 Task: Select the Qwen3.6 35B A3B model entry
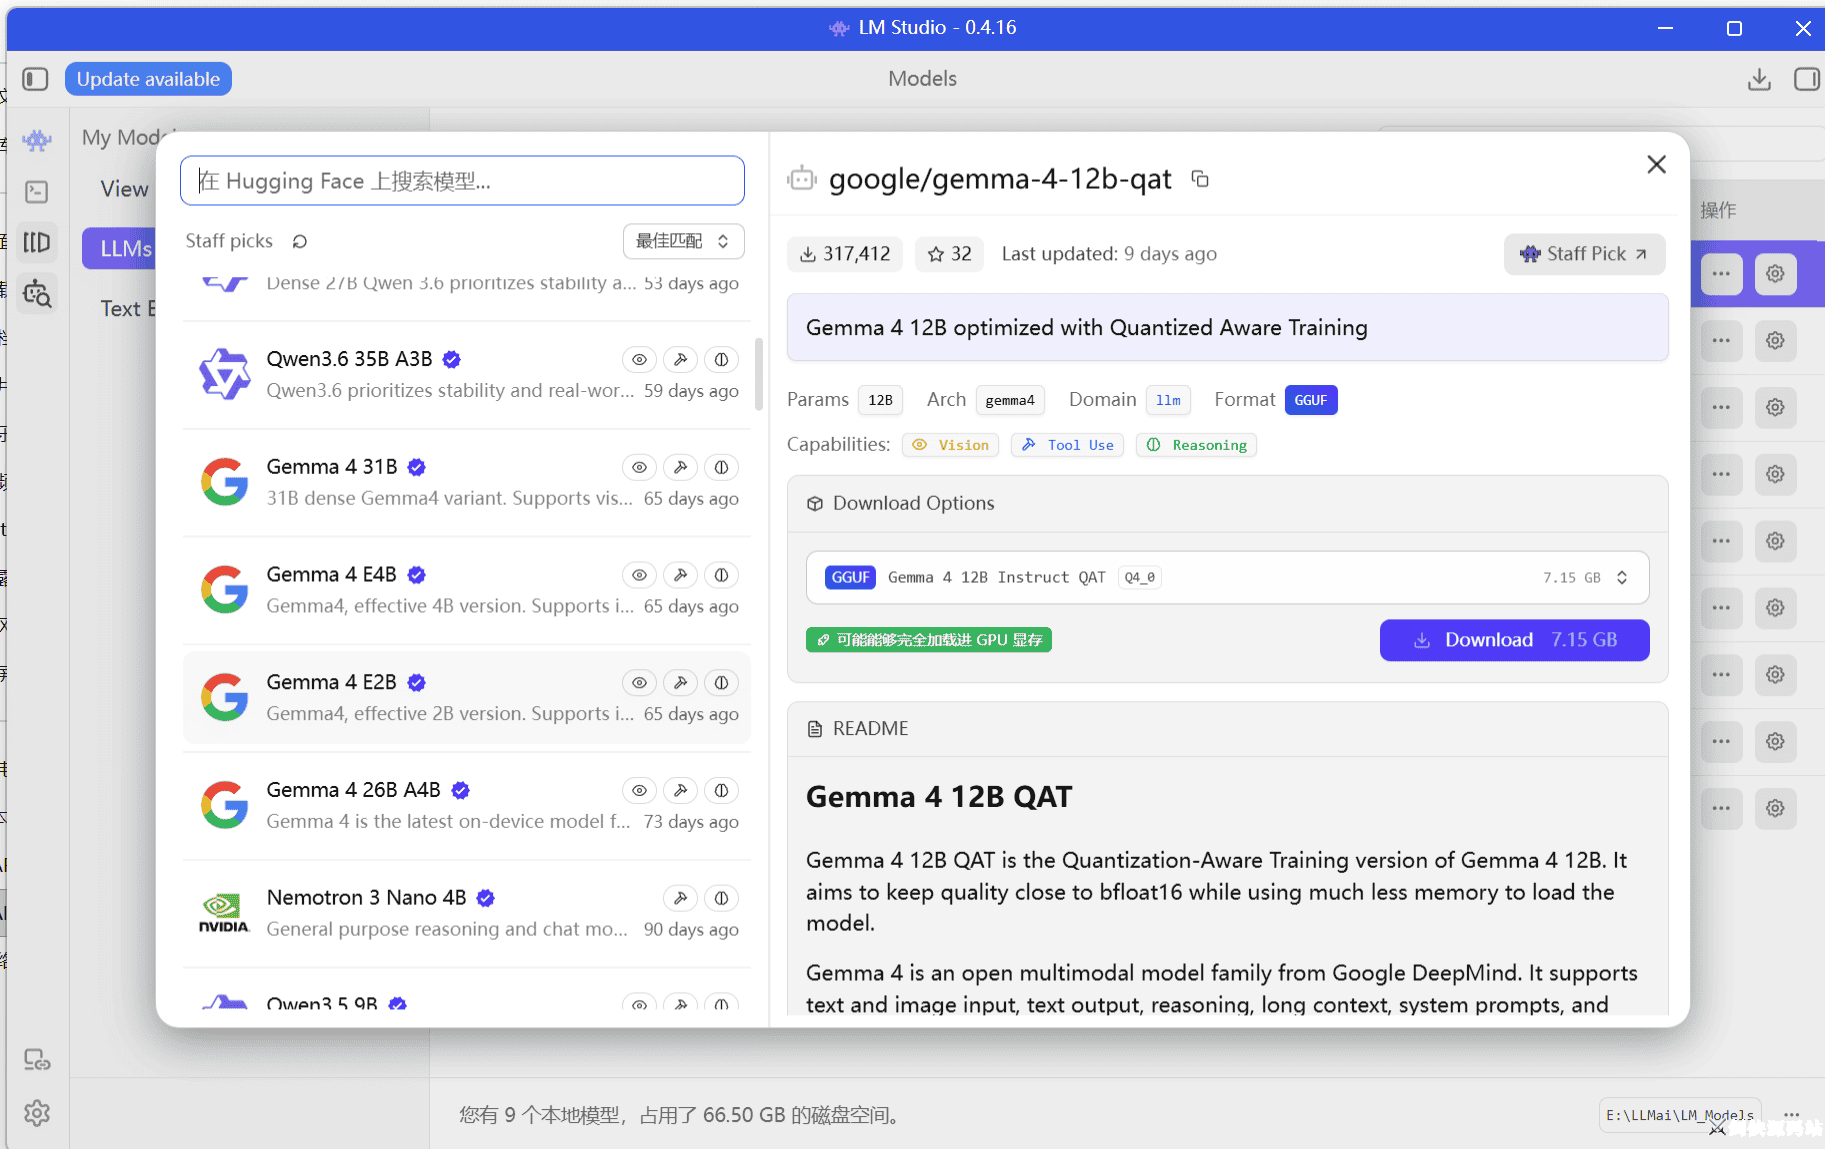[x=467, y=375]
